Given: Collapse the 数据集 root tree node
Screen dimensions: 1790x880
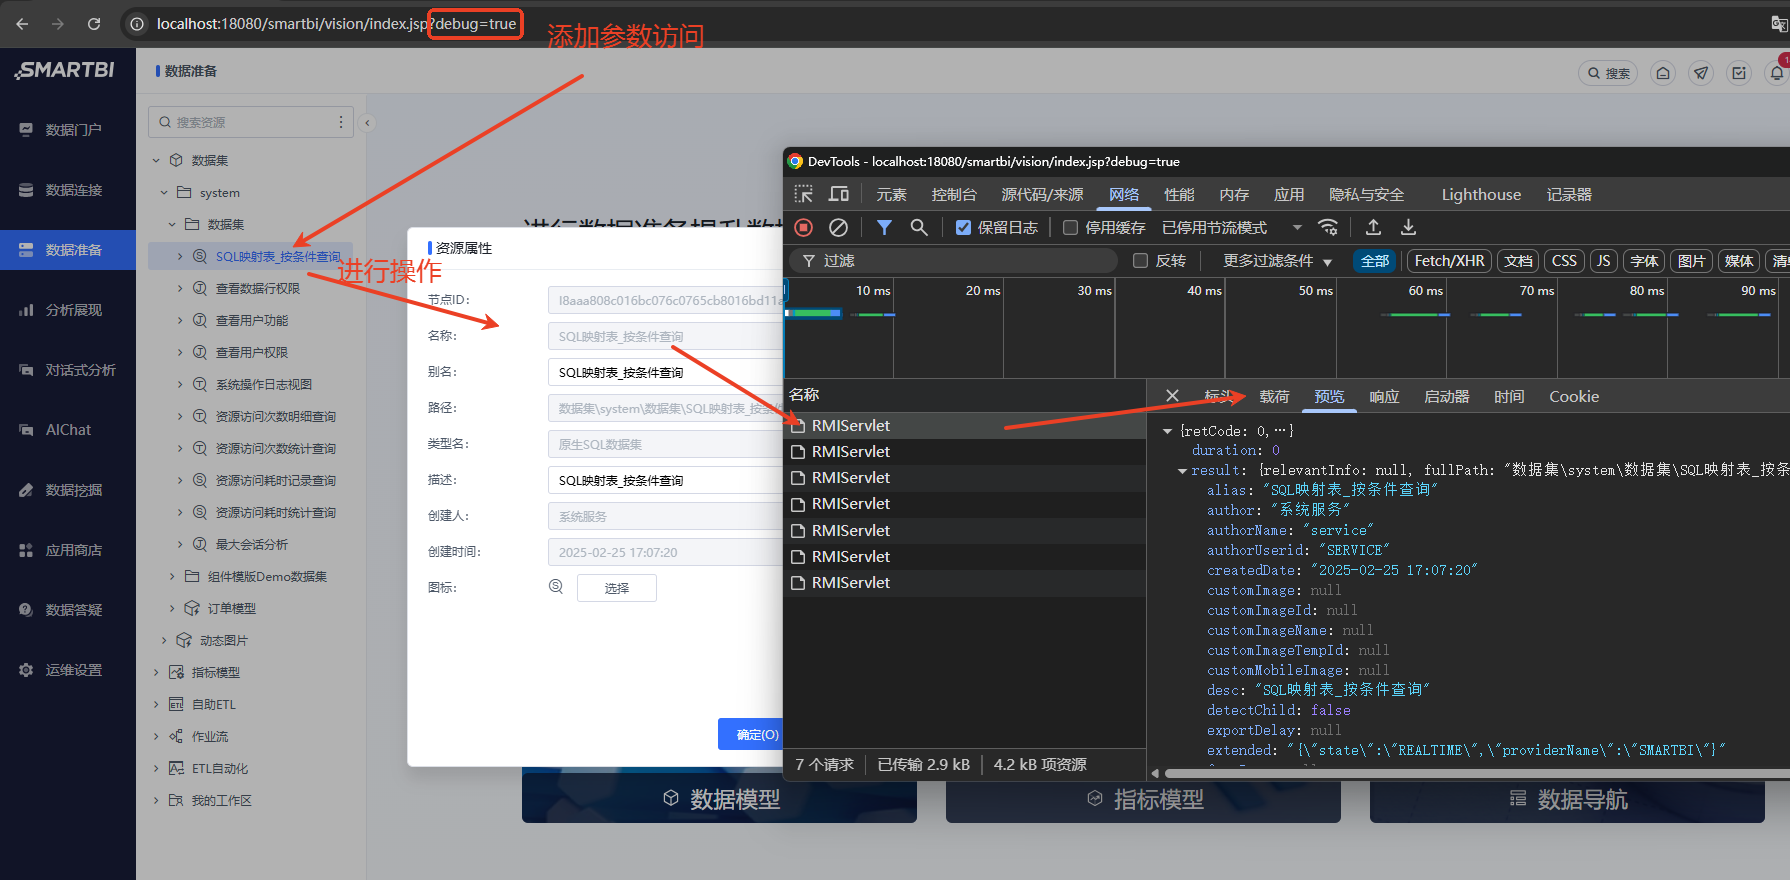Looking at the screenshot, I should tap(156, 160).
